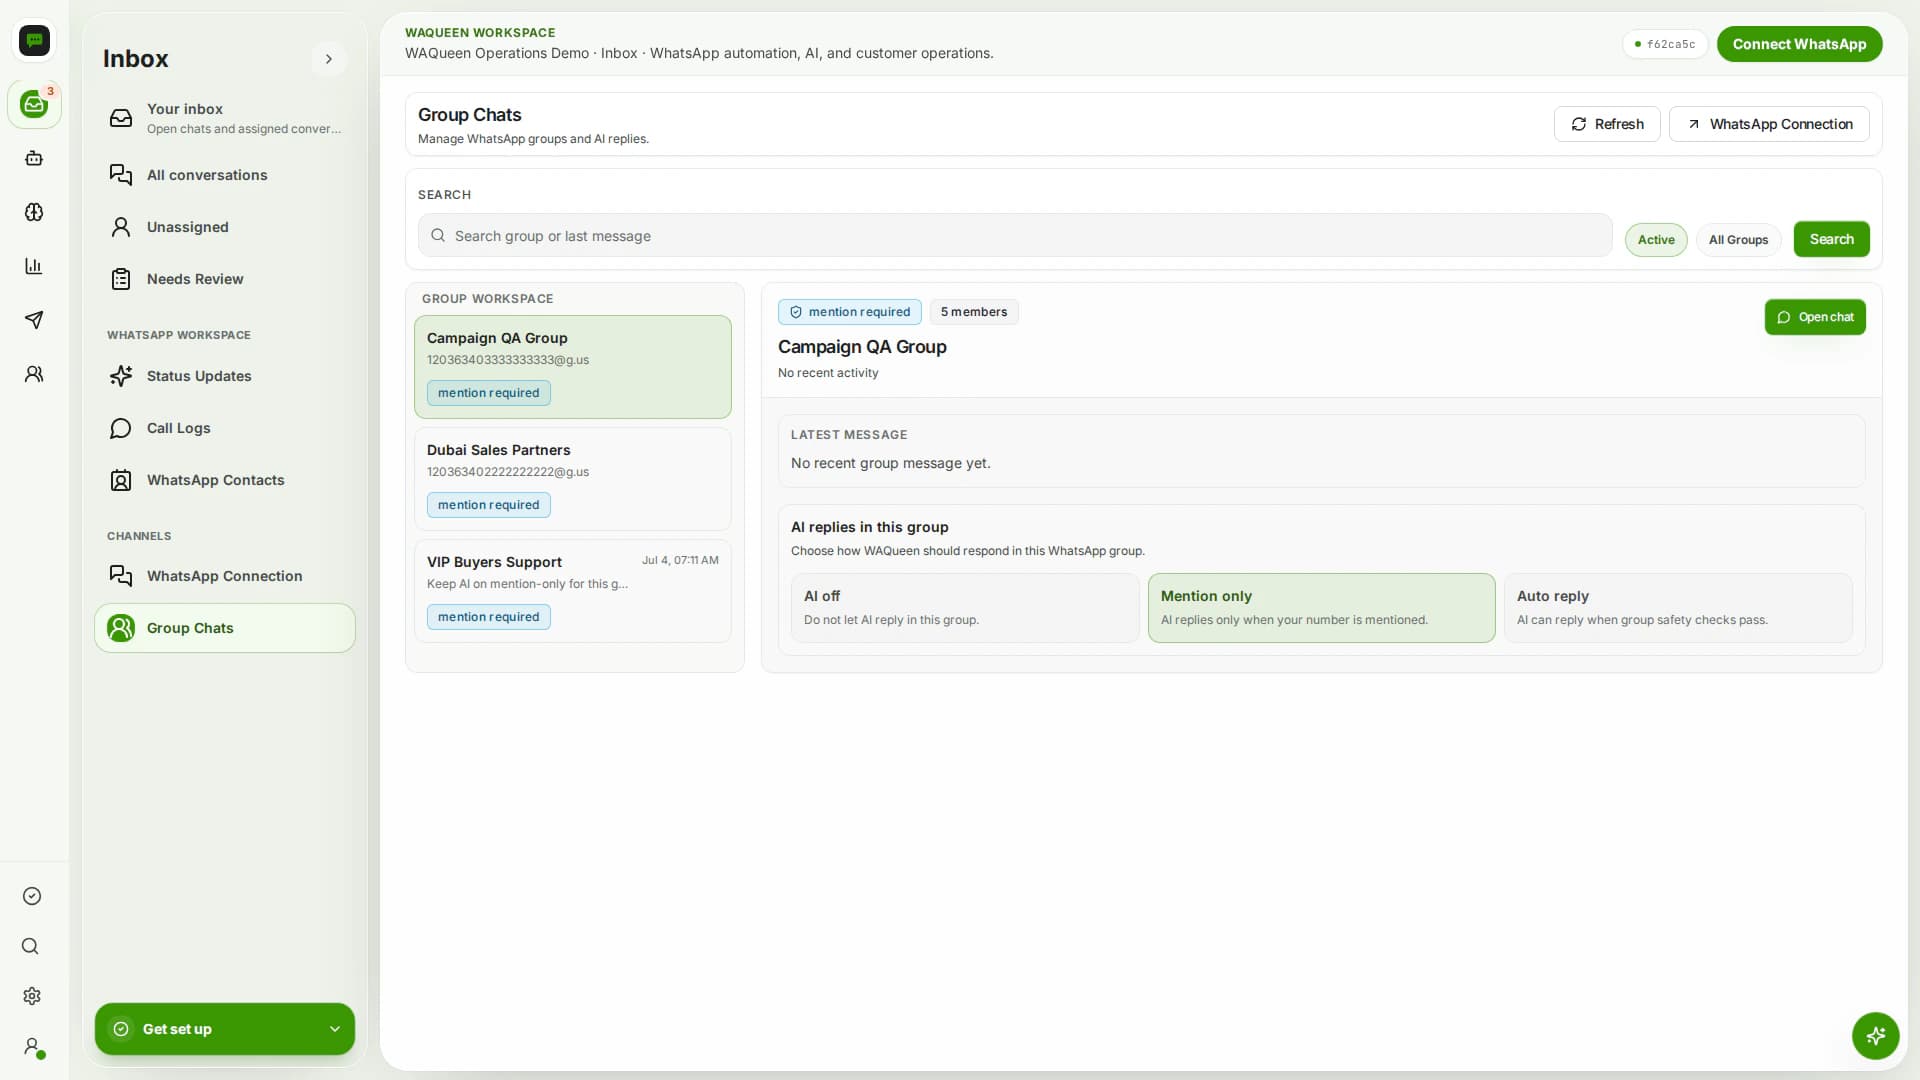The width and height of the screenshot is (1920, 1080).
Task: Click the search magnifier in group search
Action: [438, 236]
